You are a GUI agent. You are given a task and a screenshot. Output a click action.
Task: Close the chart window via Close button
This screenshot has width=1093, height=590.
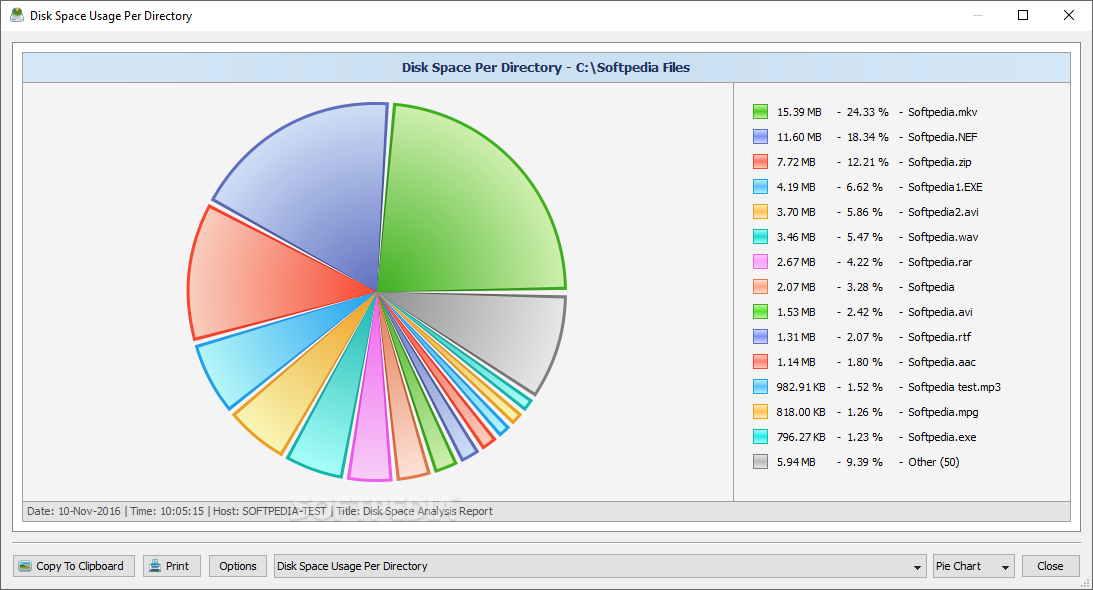pos(1050,566)
